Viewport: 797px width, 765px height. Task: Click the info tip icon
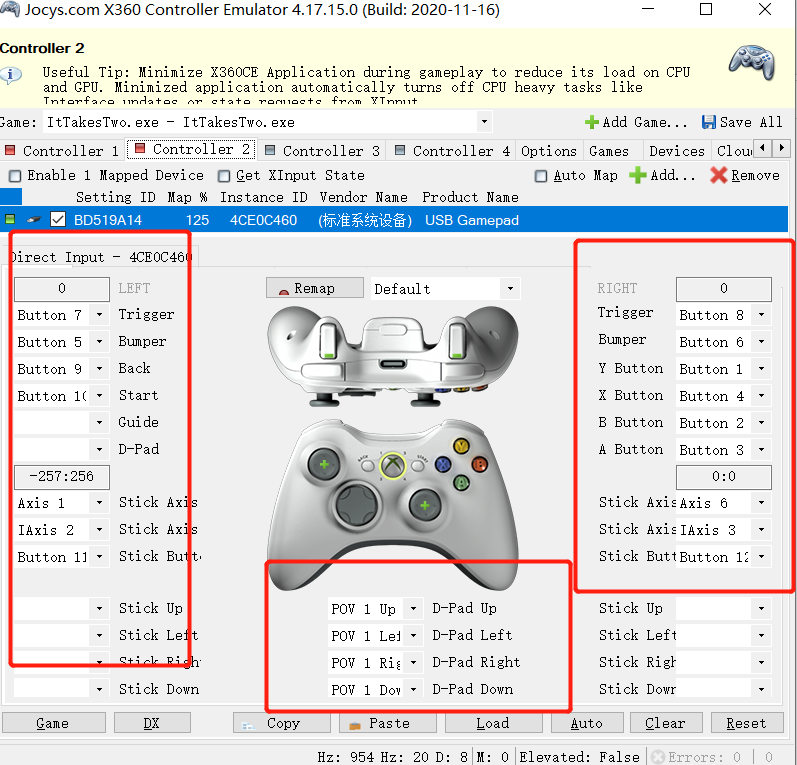point(11,75)
